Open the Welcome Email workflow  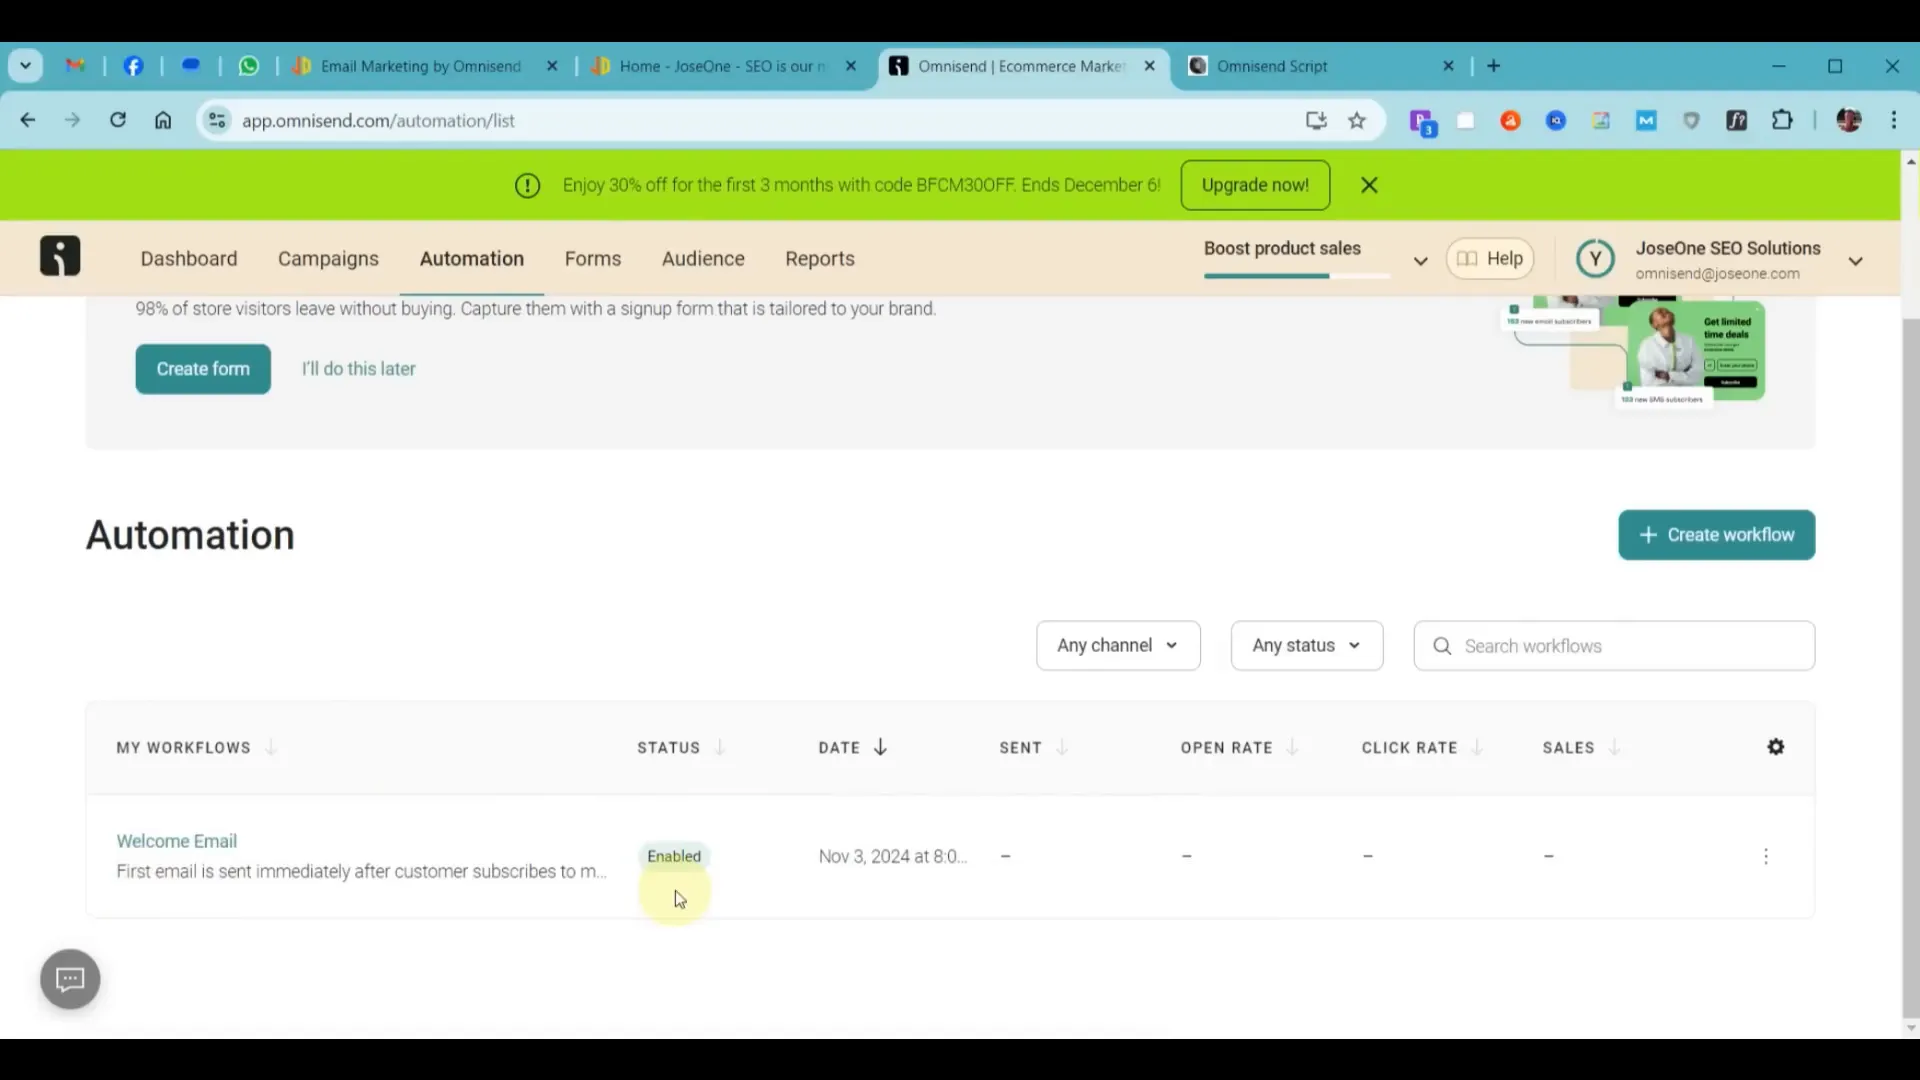[177, 841]
